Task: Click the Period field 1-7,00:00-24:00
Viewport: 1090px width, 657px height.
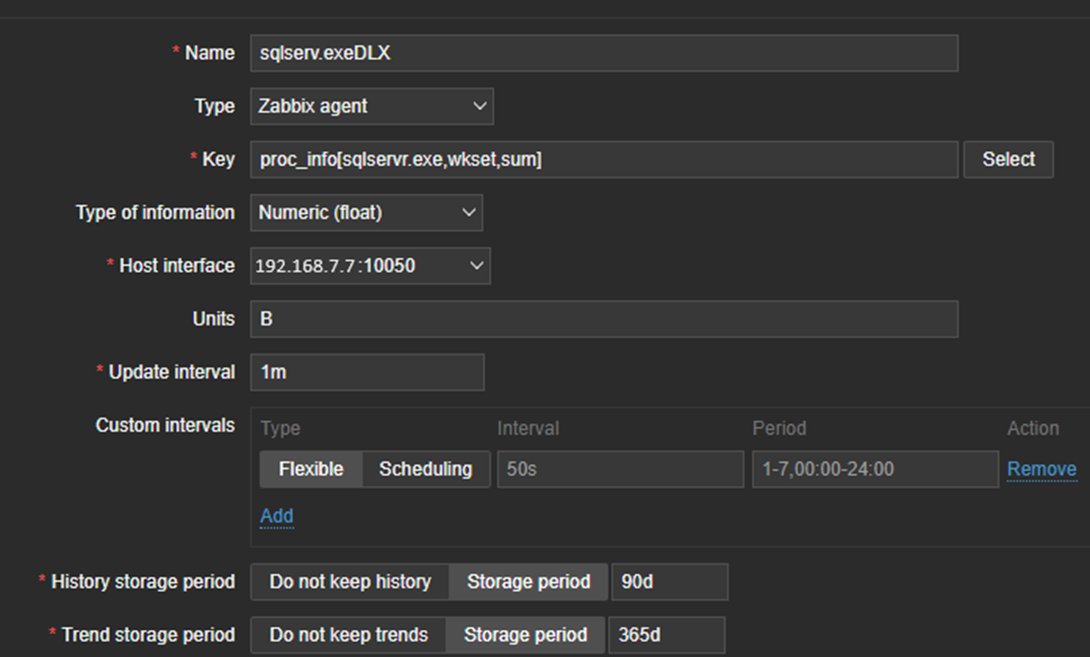Action: 875,469
